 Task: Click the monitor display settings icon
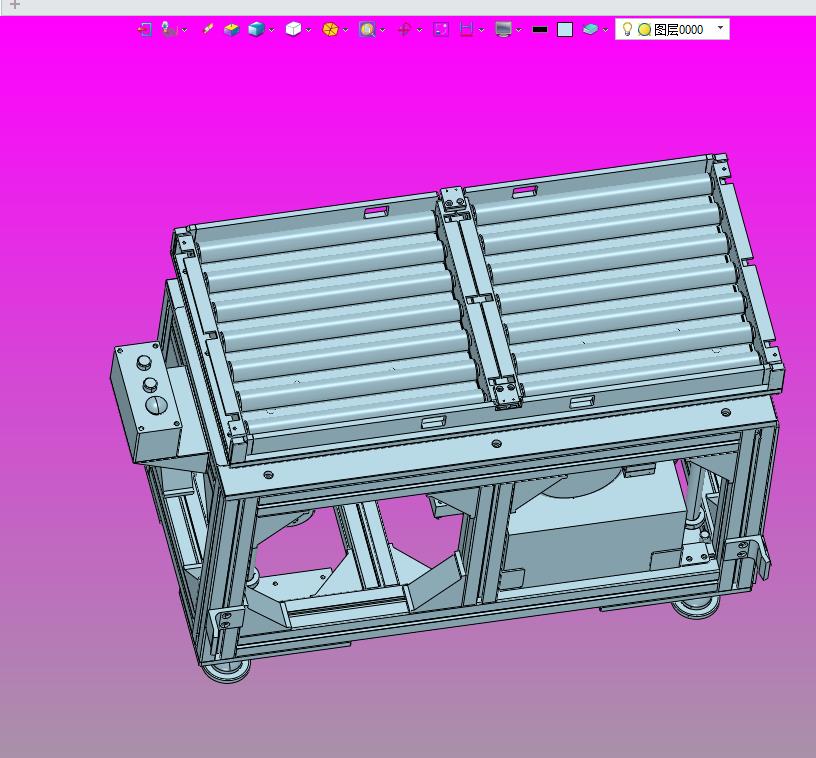click(x=503, y=30)
